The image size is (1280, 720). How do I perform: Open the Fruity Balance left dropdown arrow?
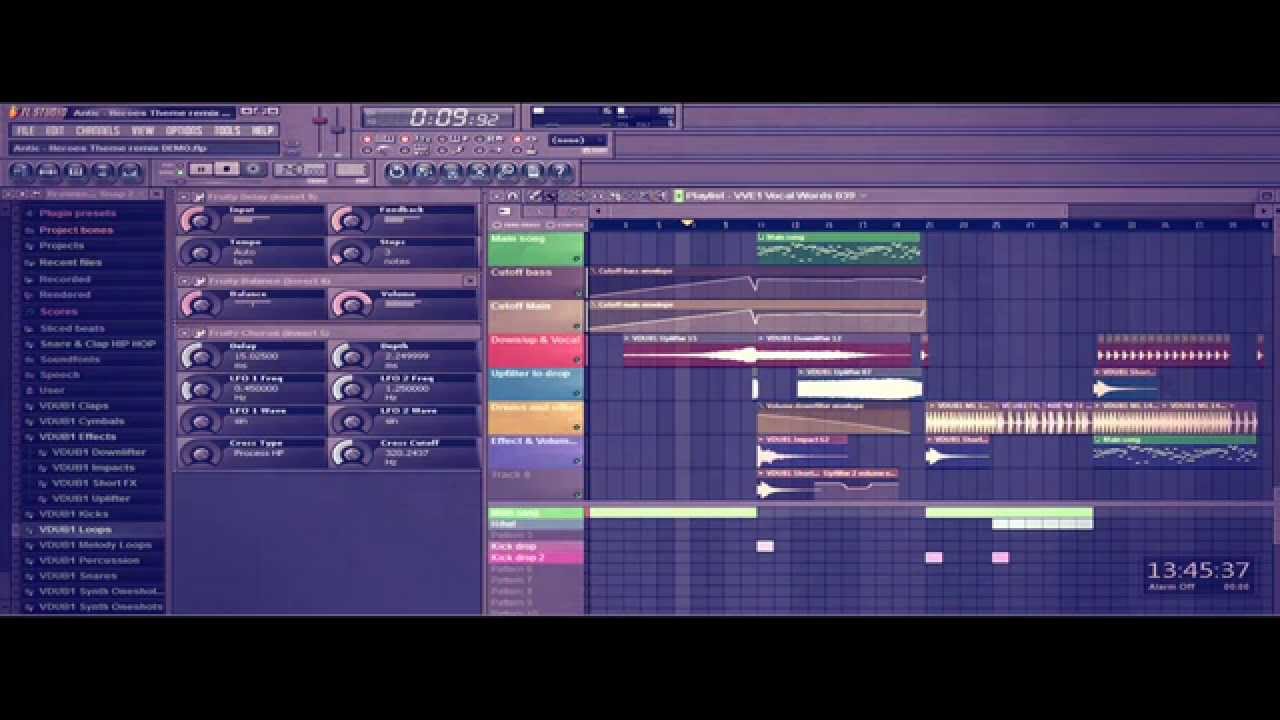coord(184,281)
